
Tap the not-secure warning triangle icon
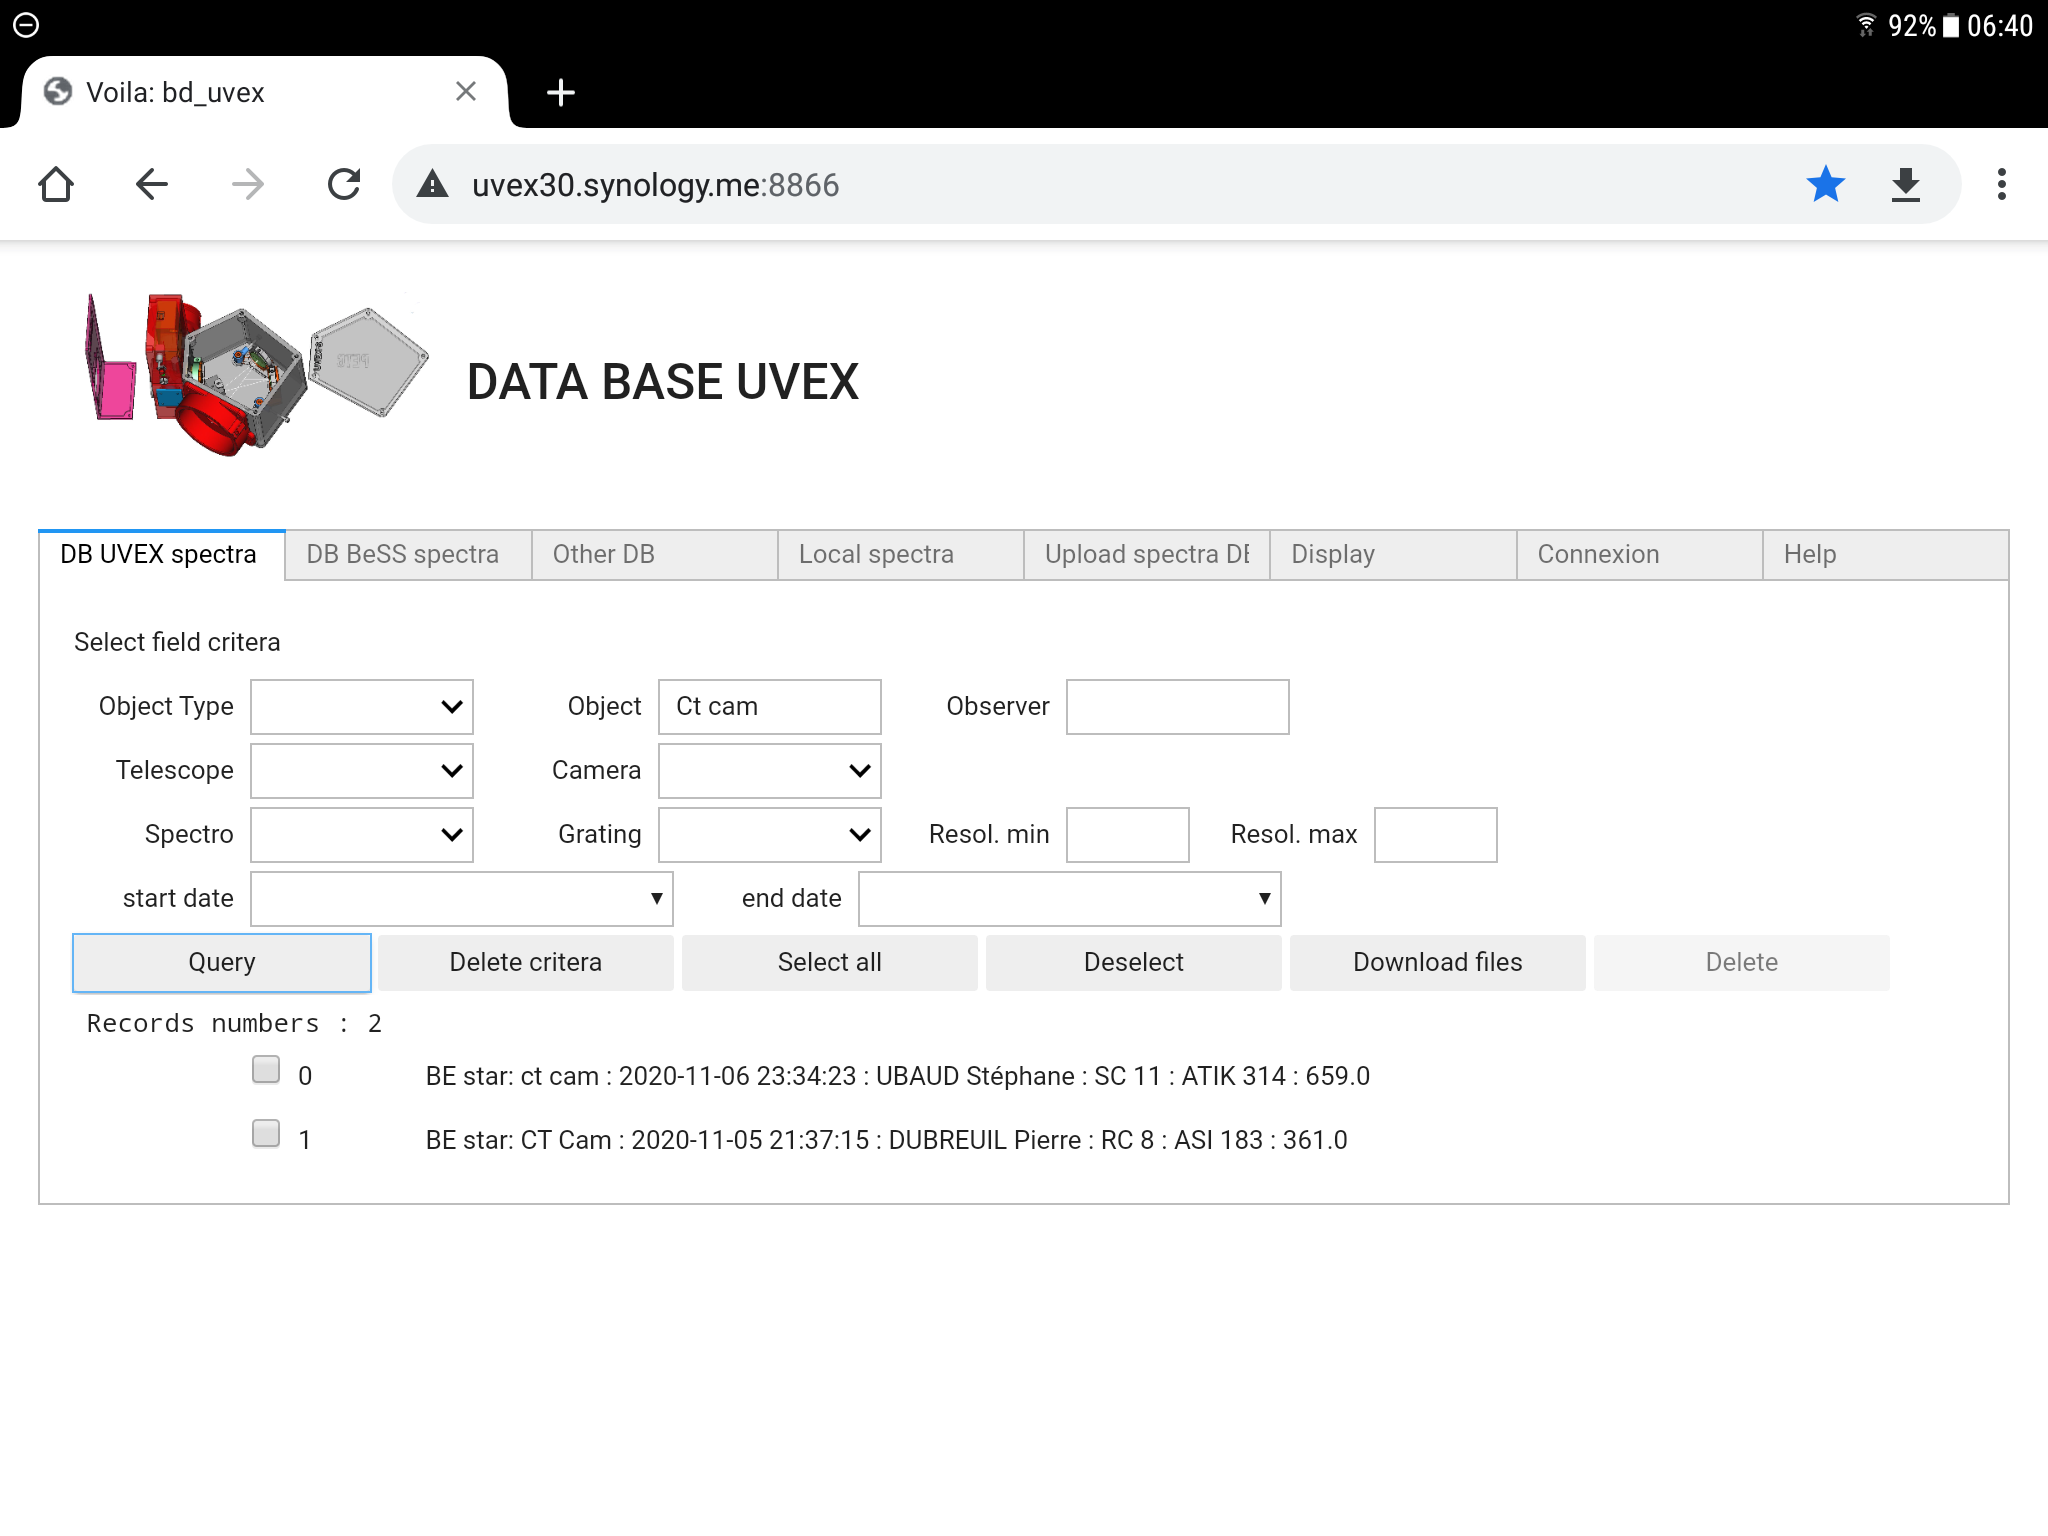point(432,184)
